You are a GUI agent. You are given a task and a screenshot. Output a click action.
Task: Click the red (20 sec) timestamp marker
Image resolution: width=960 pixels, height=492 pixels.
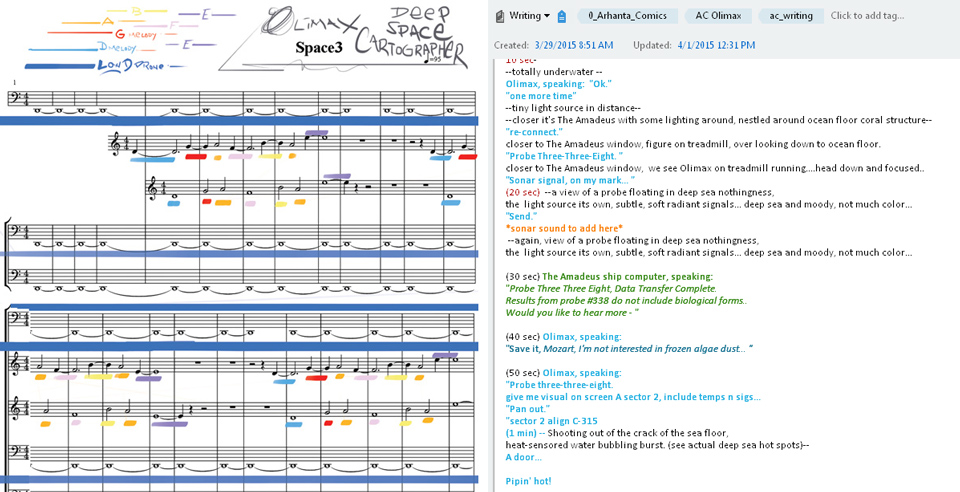click(523, 192)
